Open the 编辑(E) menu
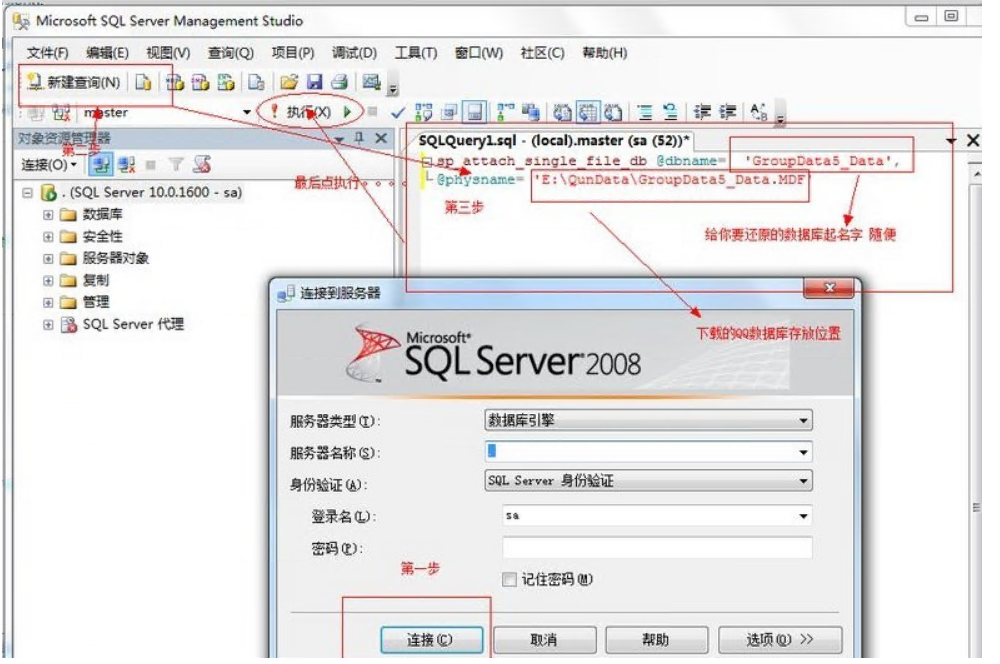 (x=107, y=53)
